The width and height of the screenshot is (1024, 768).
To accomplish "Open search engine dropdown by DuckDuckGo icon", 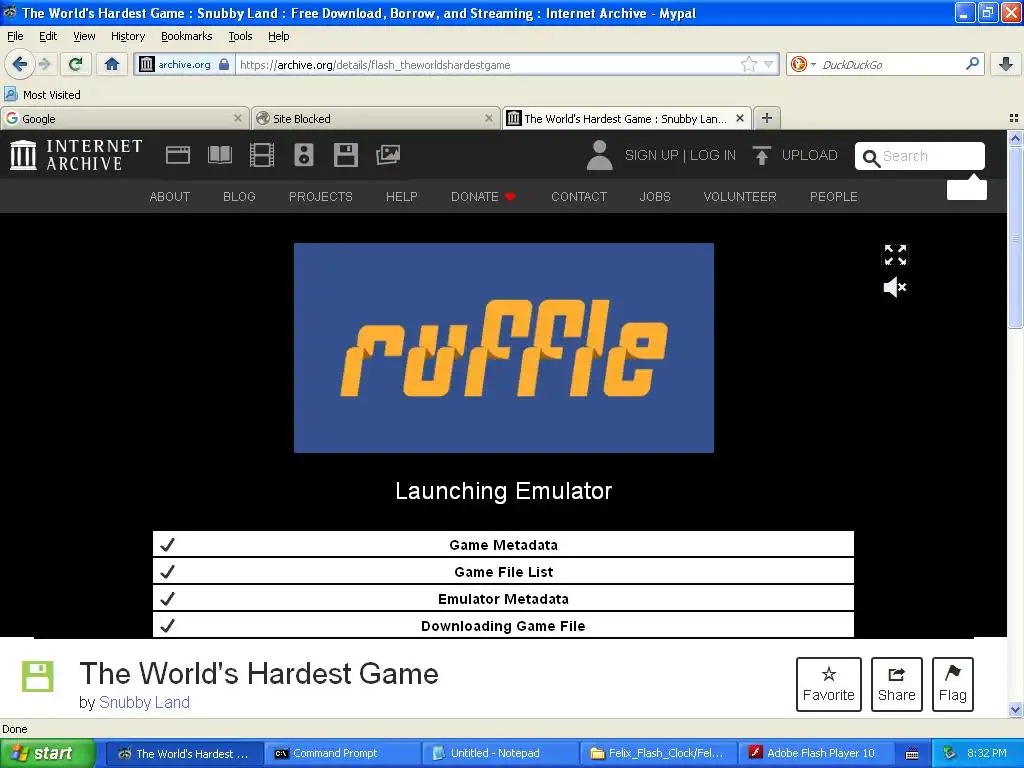I will [803, 64].
